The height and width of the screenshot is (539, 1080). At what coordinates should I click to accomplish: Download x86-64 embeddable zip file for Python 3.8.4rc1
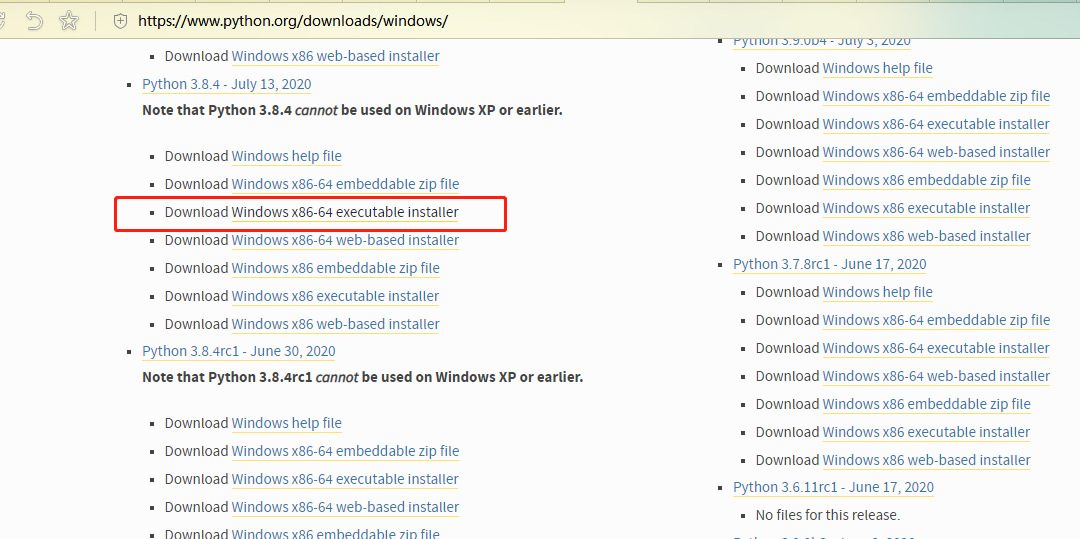pos(345,452)
